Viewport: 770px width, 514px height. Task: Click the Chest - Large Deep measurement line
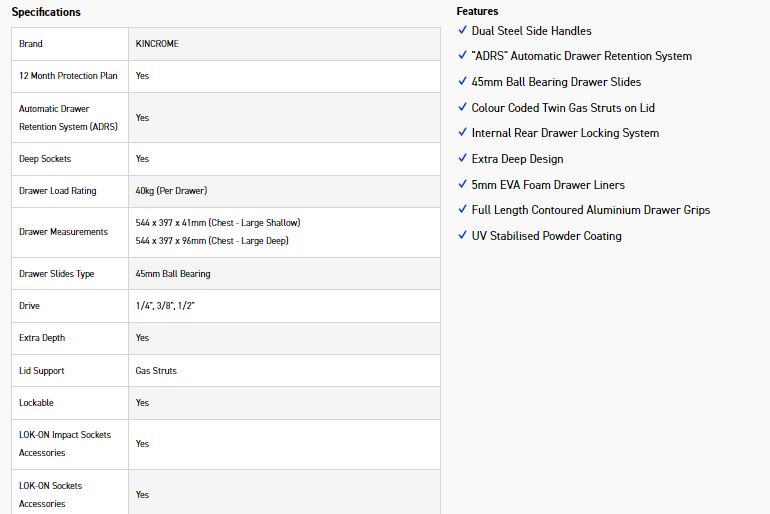pos(213,241)
